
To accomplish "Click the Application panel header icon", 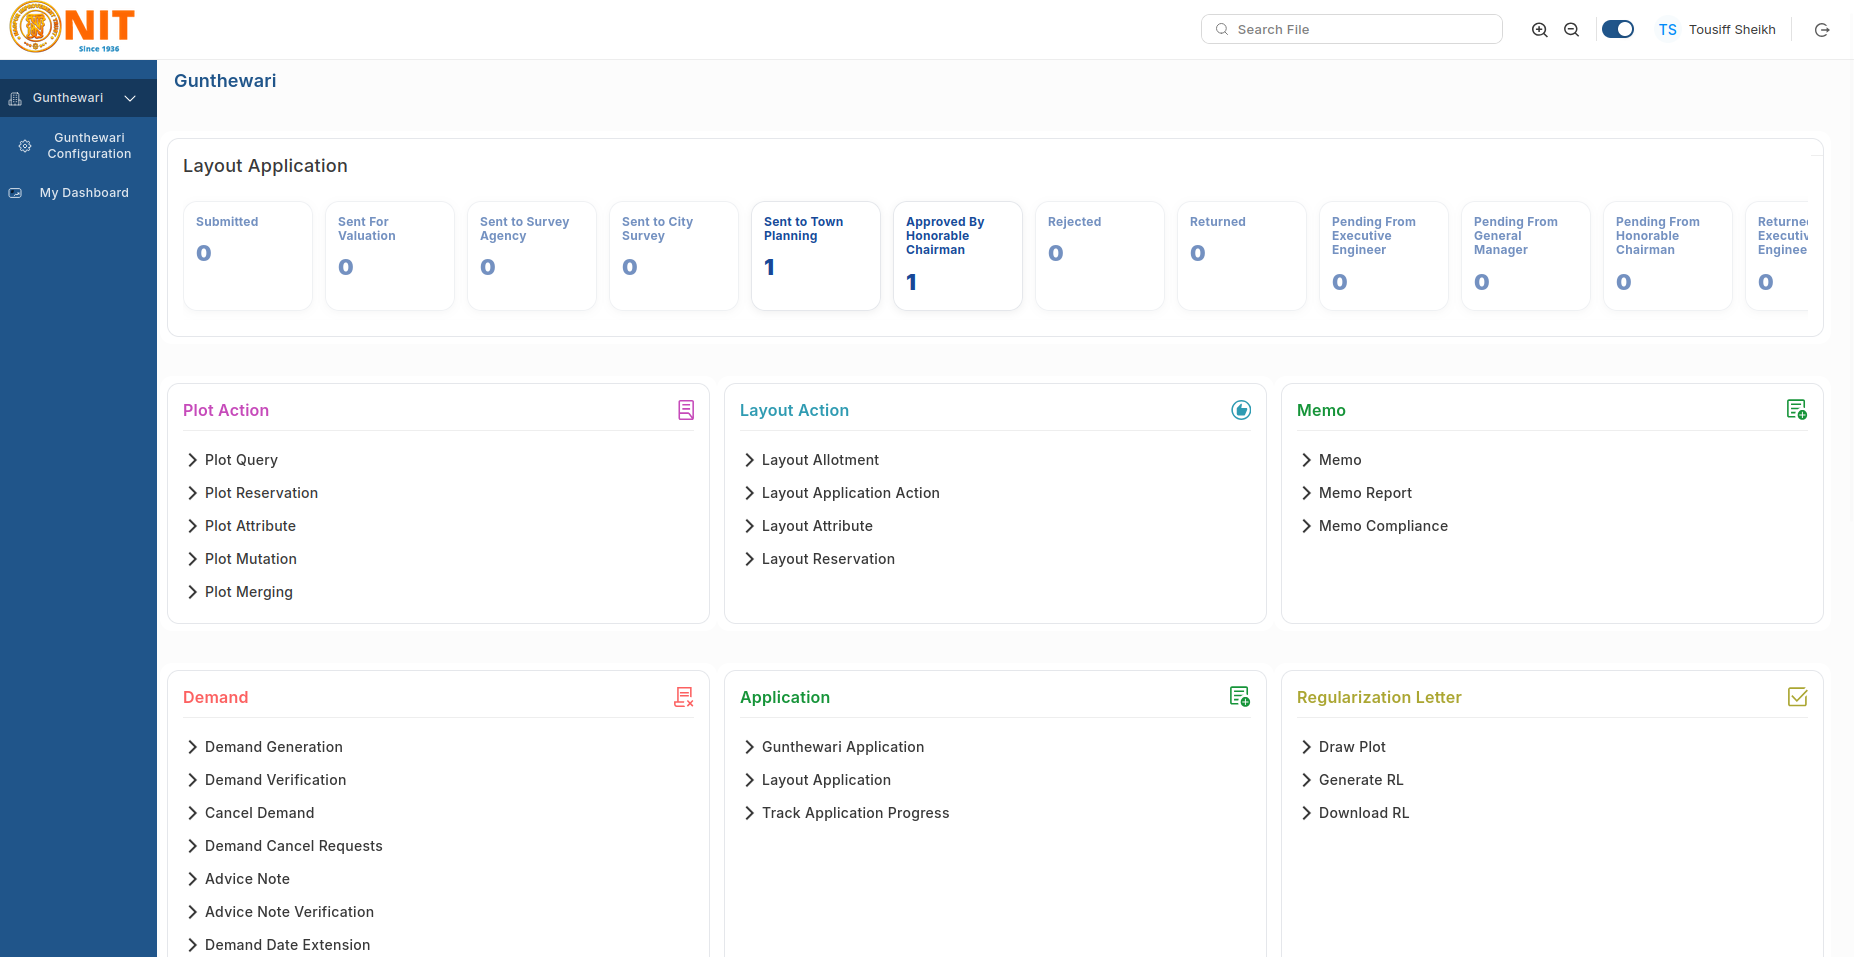I will coord(1240,697).
